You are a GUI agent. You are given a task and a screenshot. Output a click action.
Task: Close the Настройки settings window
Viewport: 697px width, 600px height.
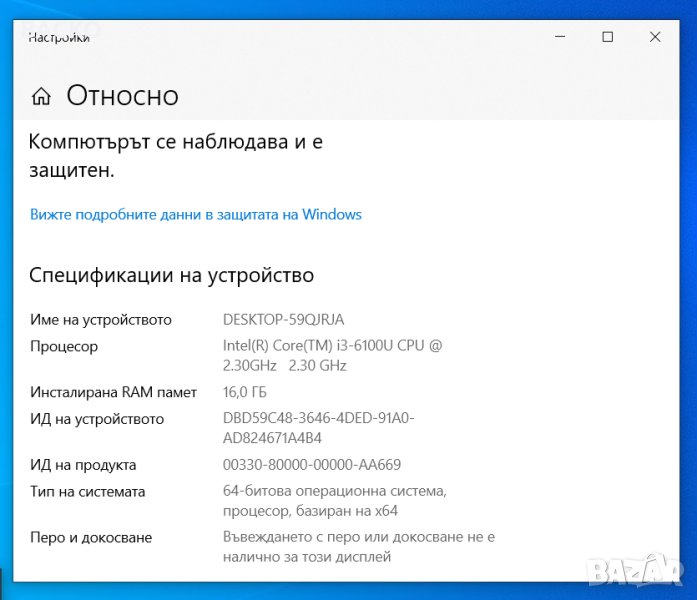655,37
